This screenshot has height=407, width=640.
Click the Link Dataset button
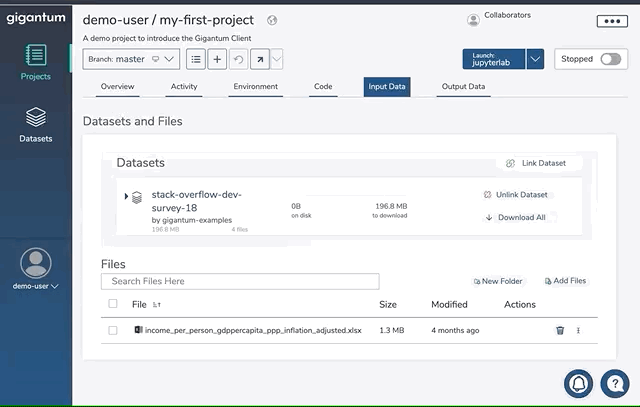536,163
